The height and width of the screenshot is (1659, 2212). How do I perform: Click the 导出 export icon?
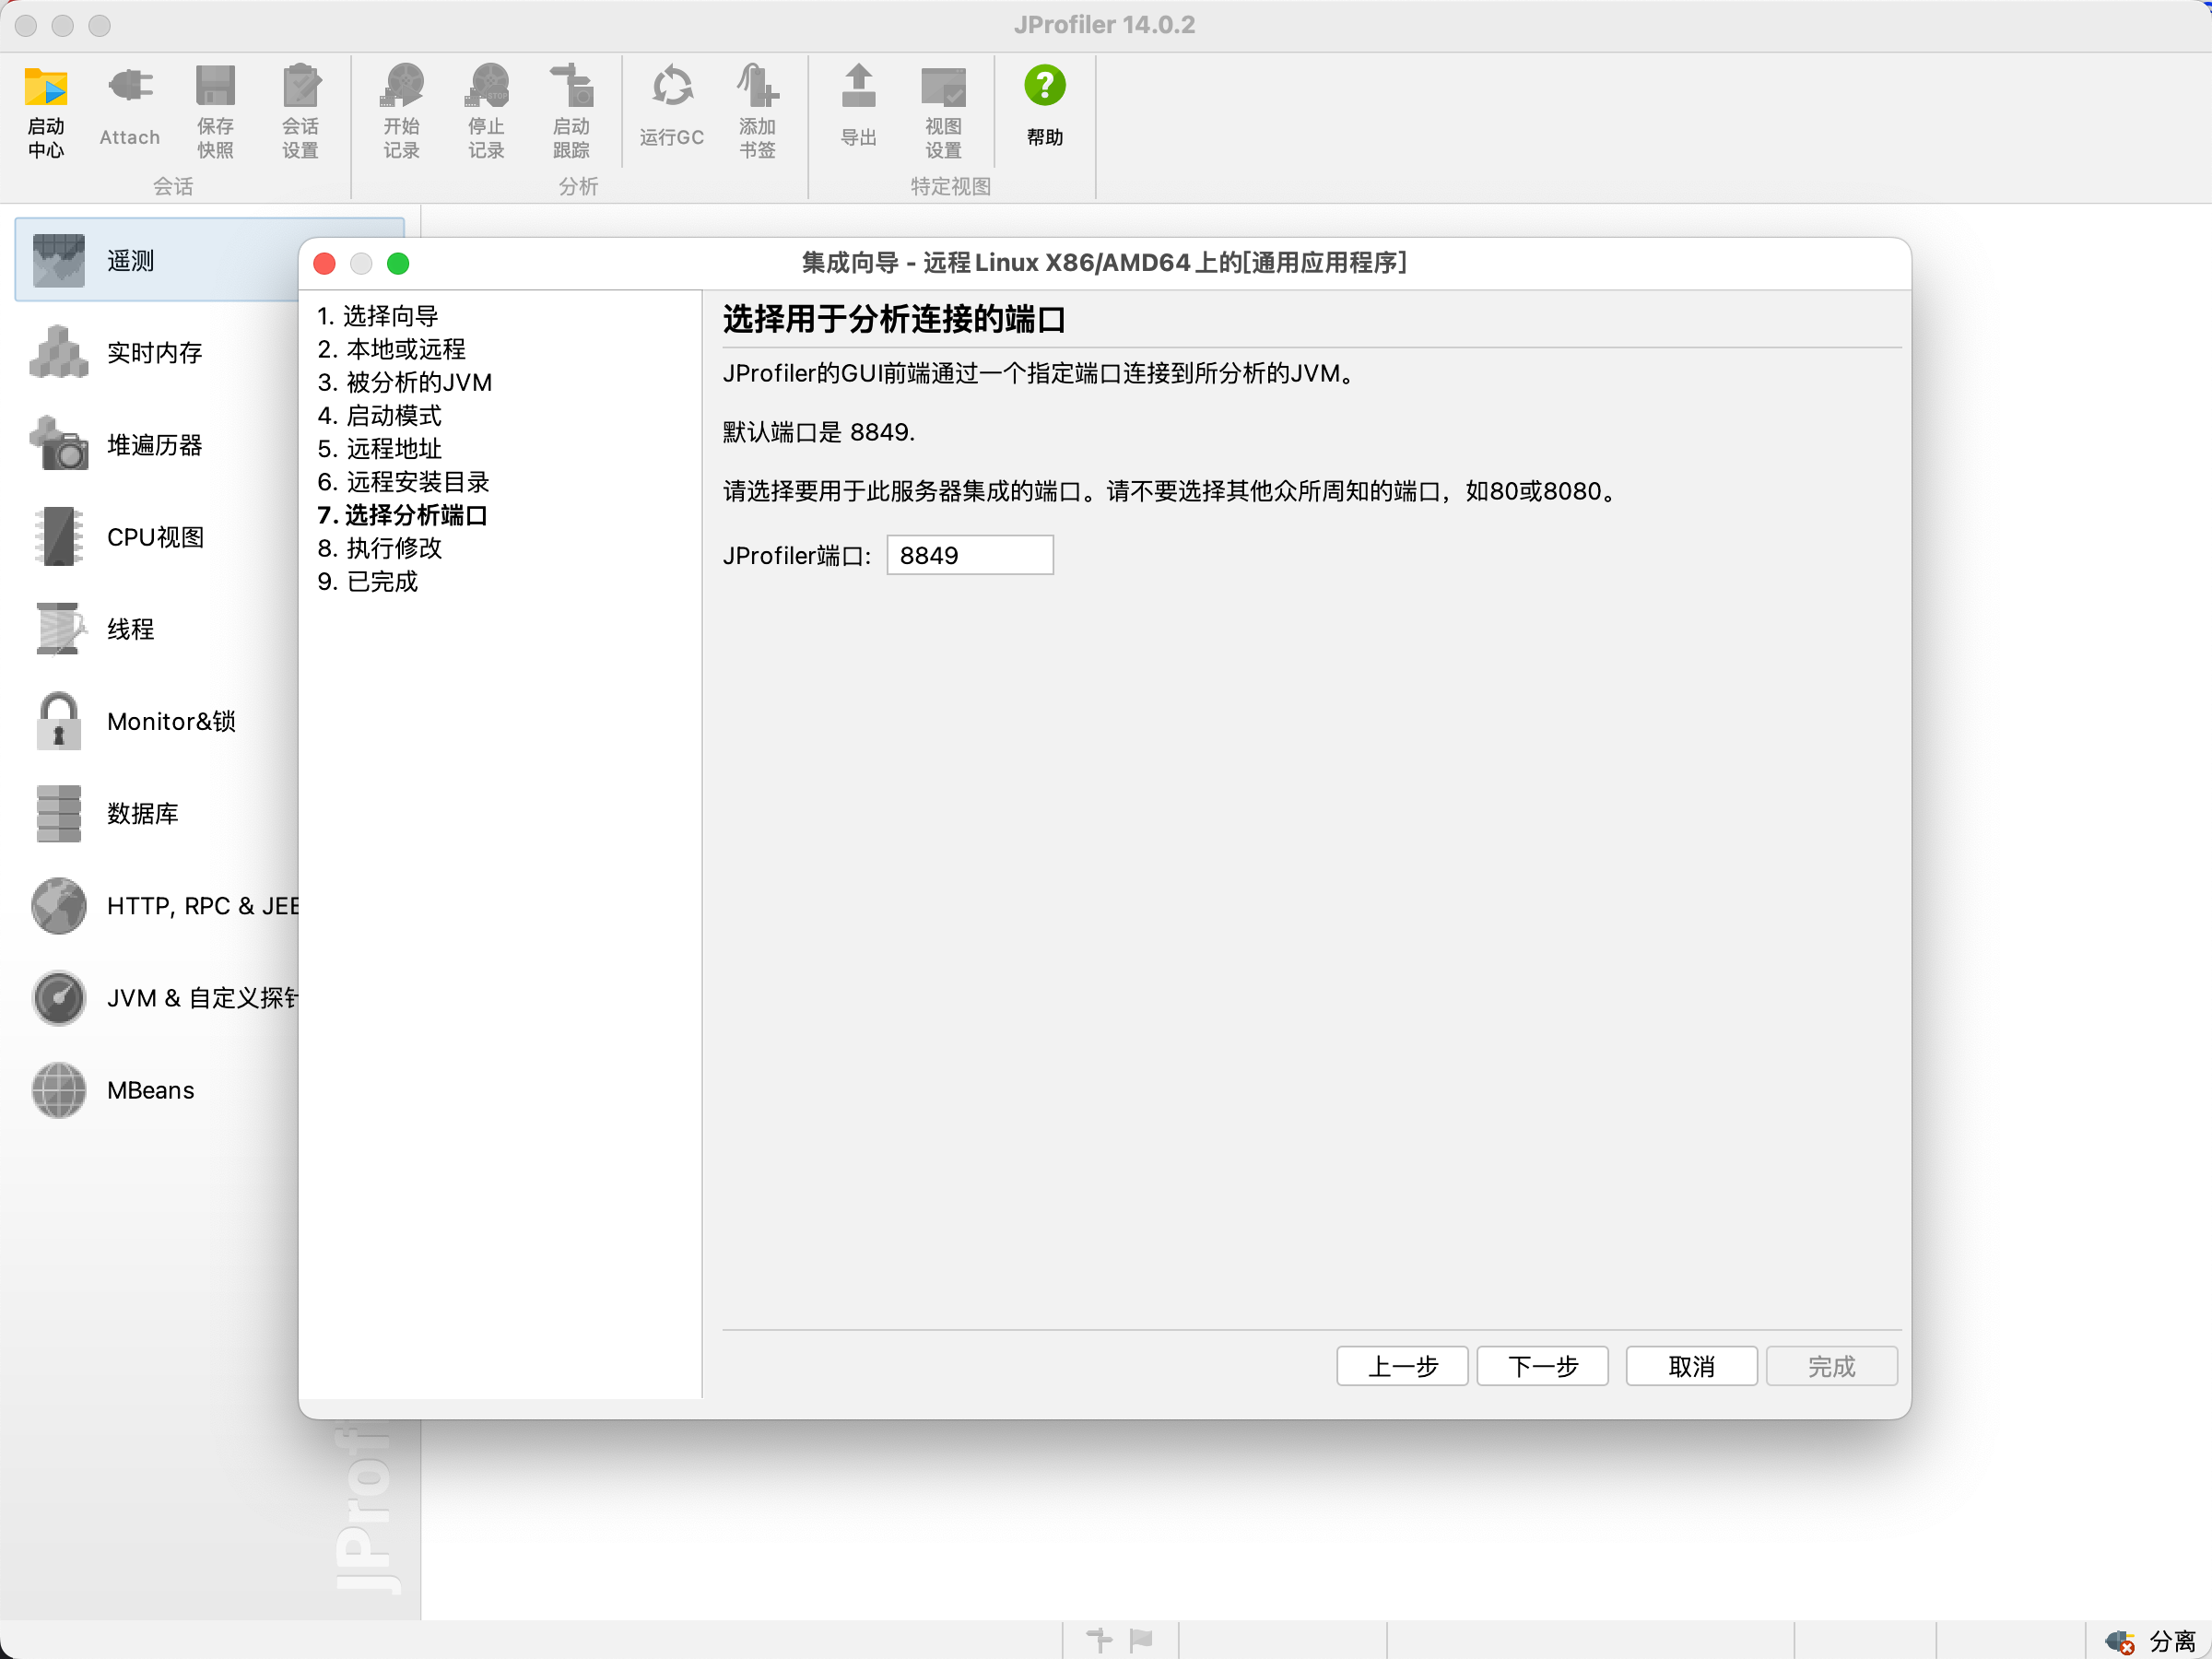coord(858,88)
